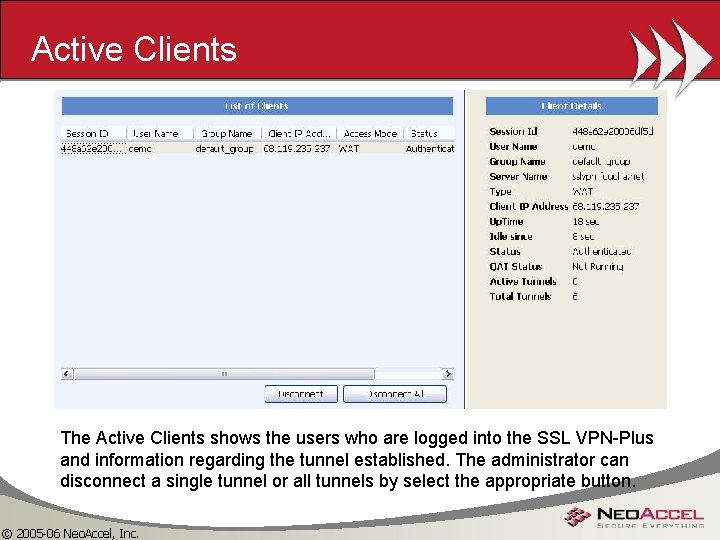Select the session ID cell in client row
720x540 pixels.
point(93,149)
